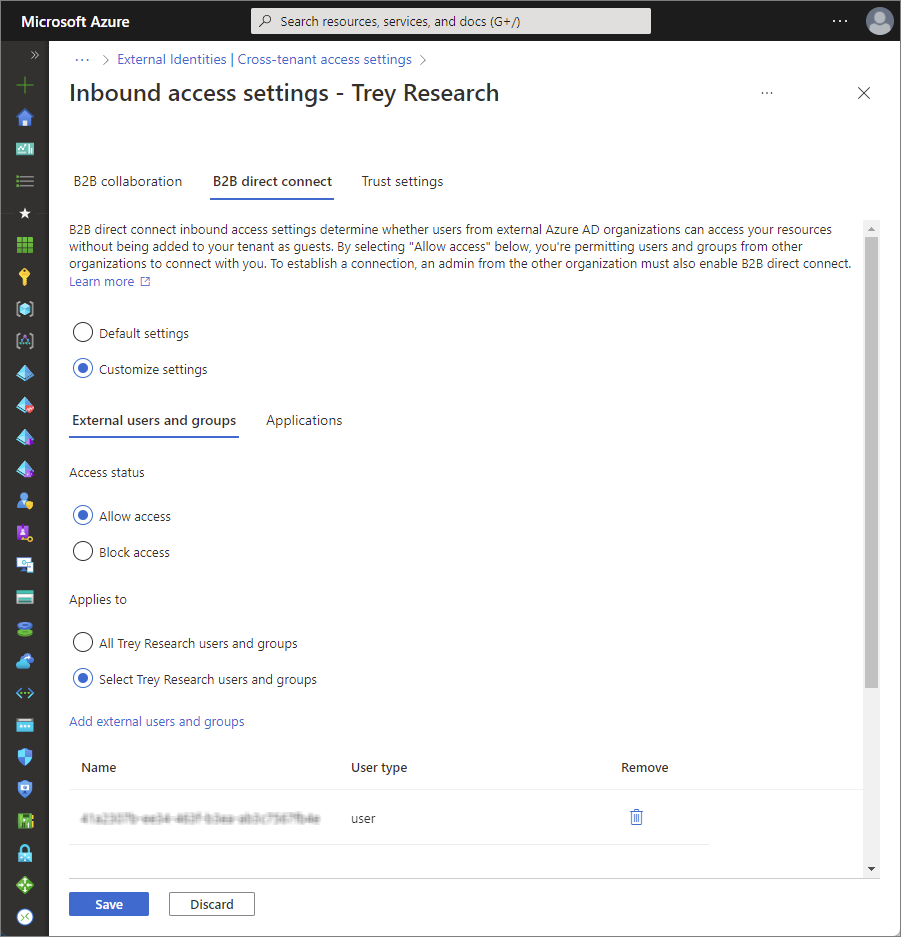901x937 pixels.
Task: Select the Default settings radio button
Action: coord(83,333)
